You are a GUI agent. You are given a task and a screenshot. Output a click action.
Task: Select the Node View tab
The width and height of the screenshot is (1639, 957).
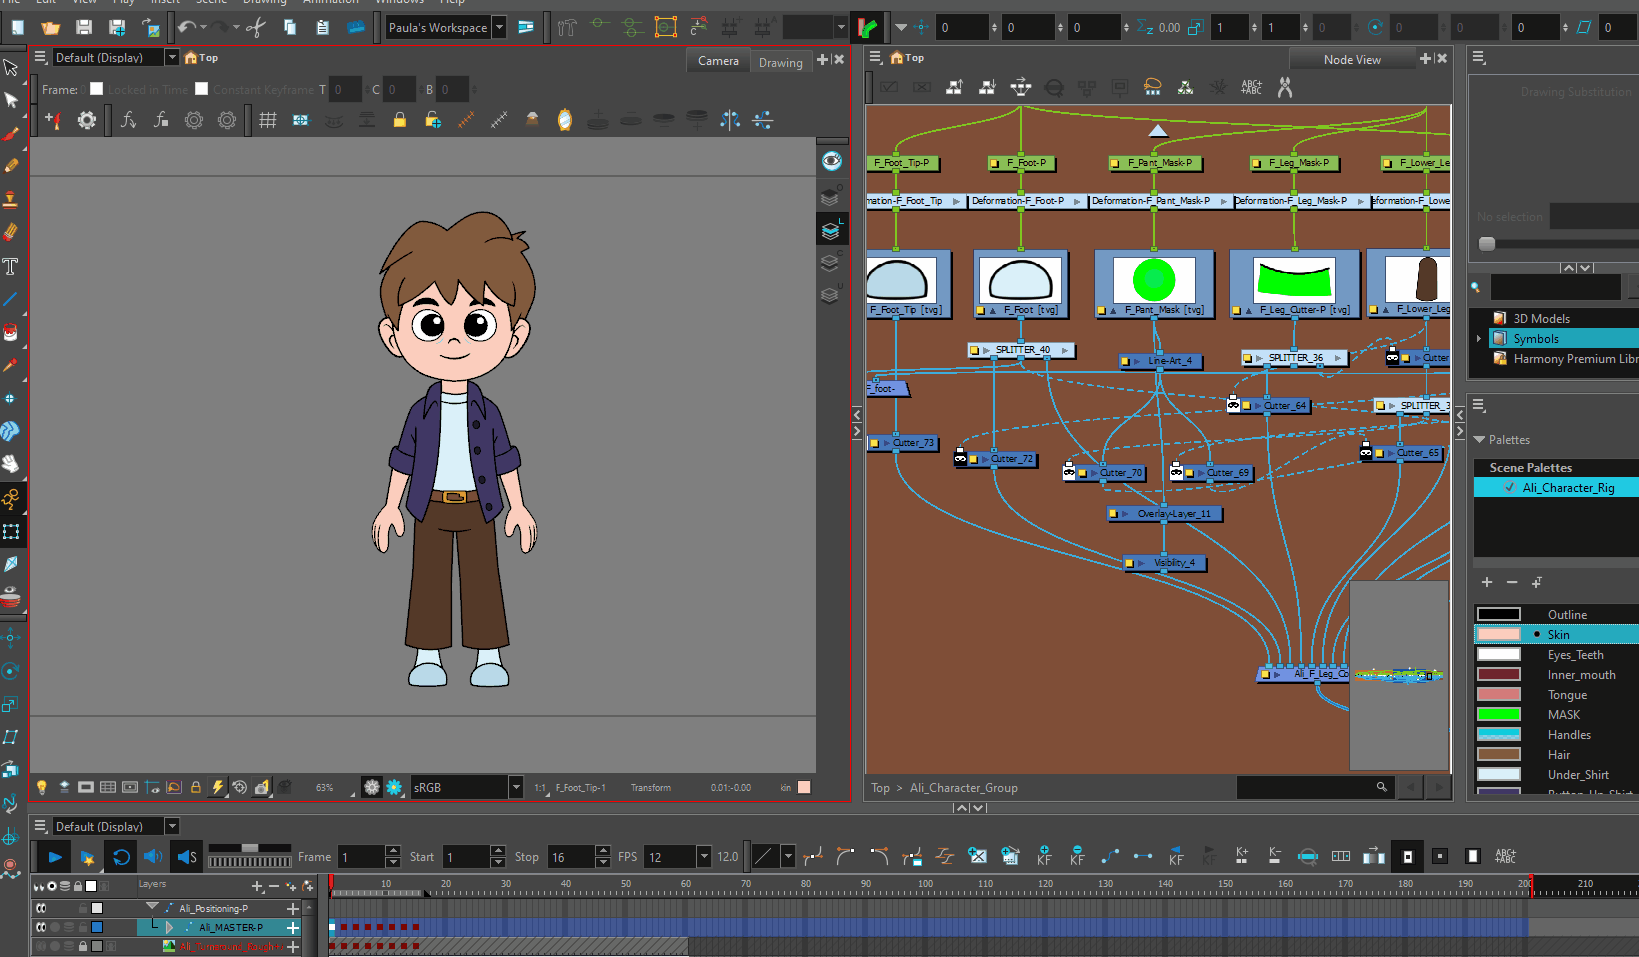coord(1352,60)
